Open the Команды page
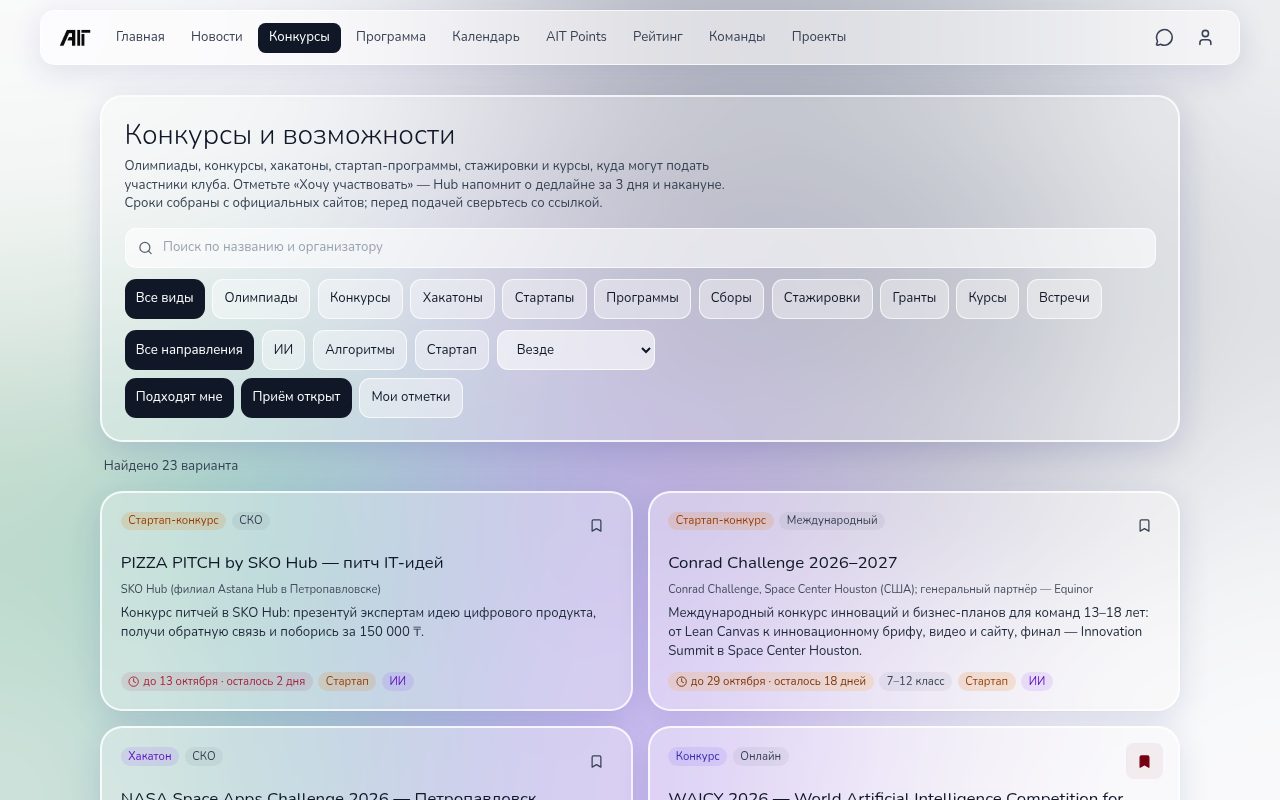This screenshot has width=1280, height=800. point(737,37)
